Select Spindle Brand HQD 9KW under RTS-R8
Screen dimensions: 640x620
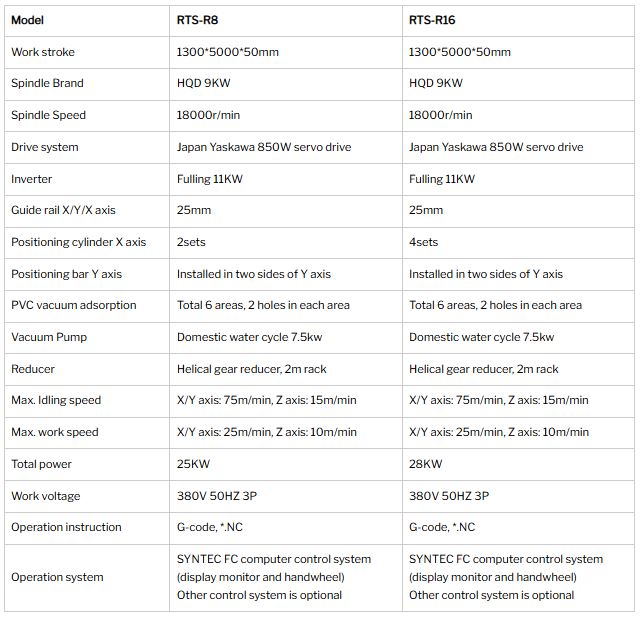point(203,83)
